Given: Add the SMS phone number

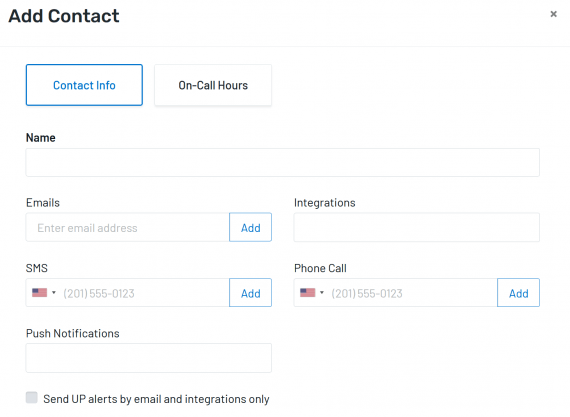Looking at the screenshot, I should click(x=250, y=293).
